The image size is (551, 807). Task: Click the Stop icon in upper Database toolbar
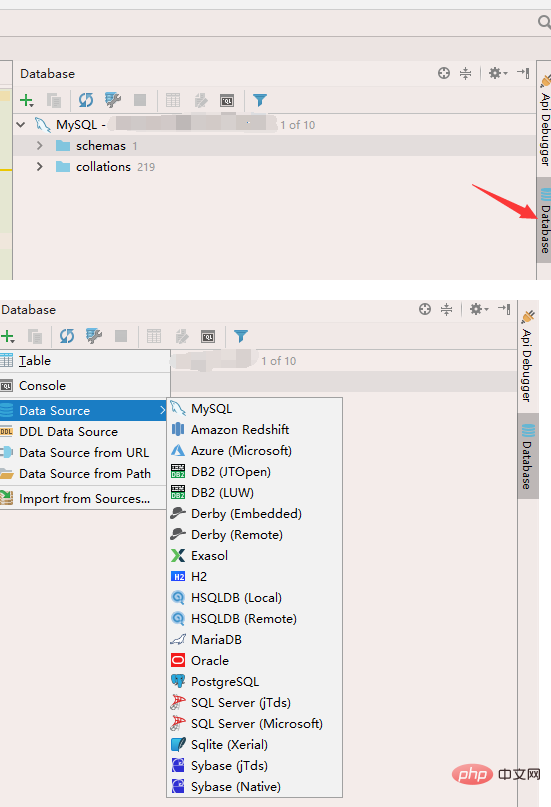coord(140,100)
